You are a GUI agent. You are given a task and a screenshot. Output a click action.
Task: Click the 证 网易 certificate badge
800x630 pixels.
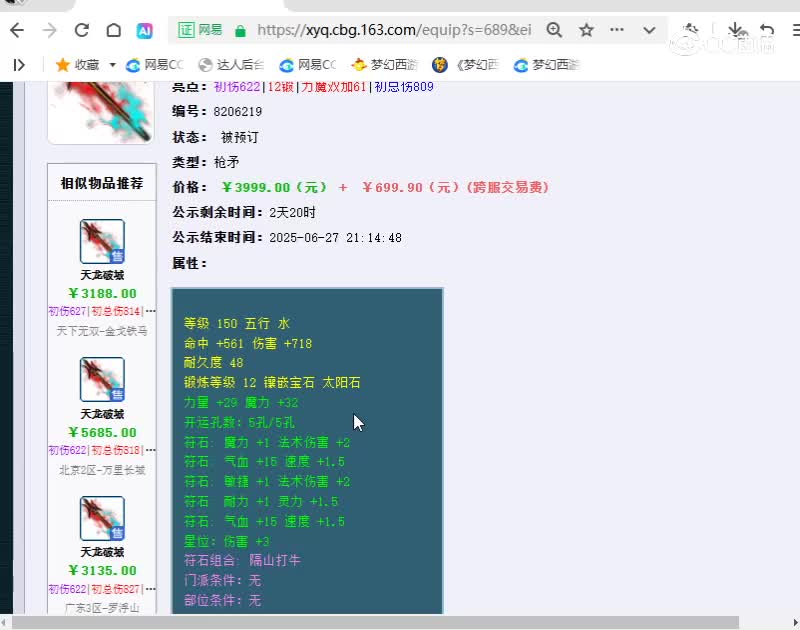(x=200, y=30)
